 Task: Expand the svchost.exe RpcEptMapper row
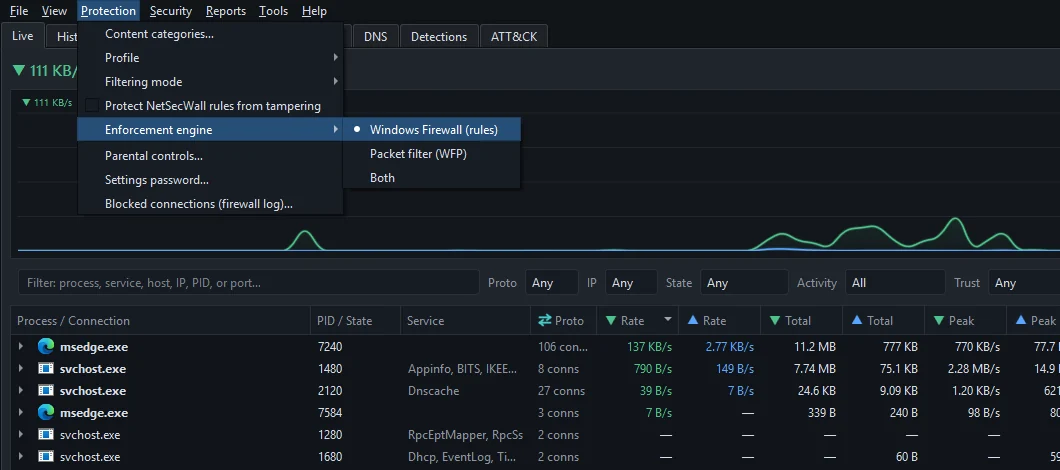click(21, 435)
